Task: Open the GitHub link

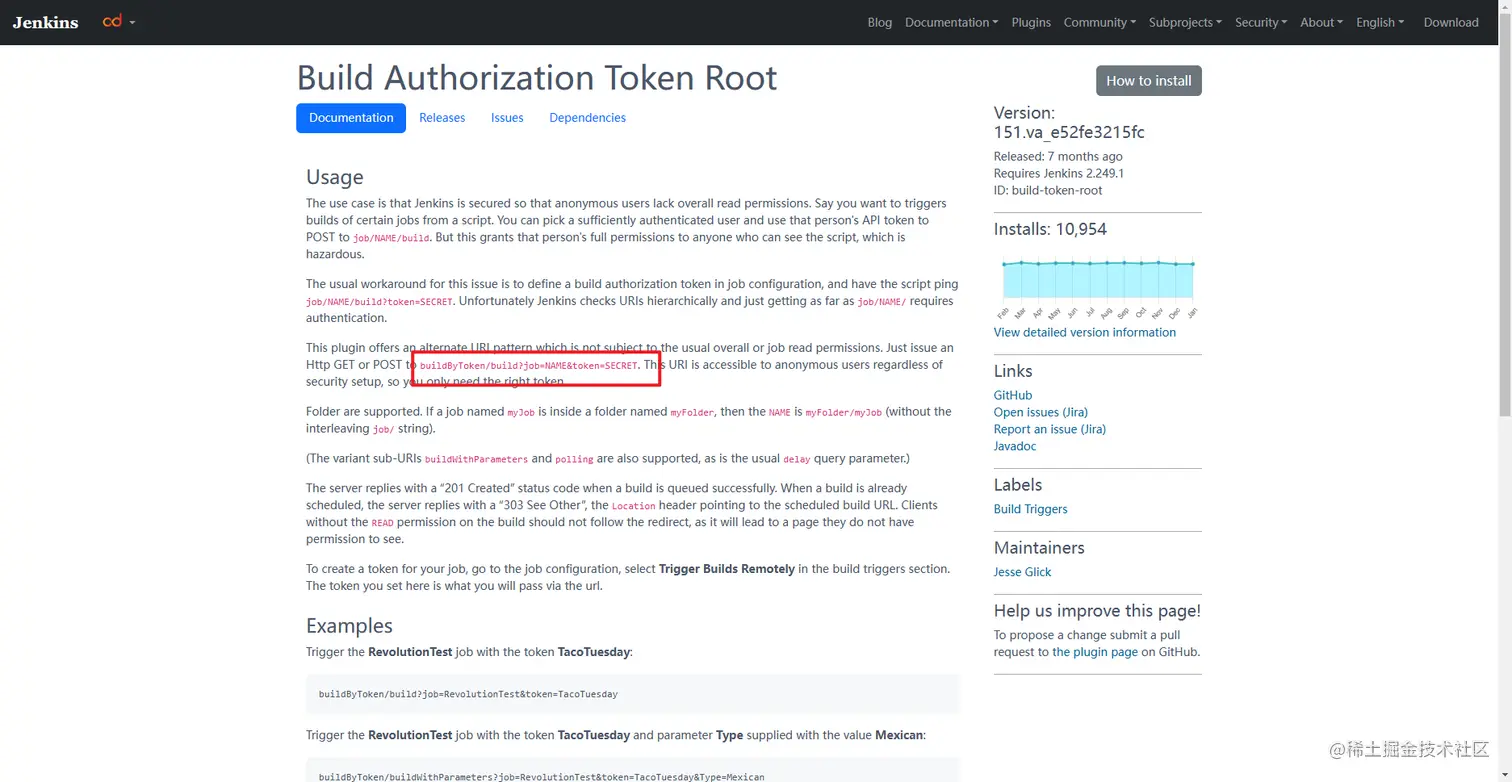Action: [1012, 395]
